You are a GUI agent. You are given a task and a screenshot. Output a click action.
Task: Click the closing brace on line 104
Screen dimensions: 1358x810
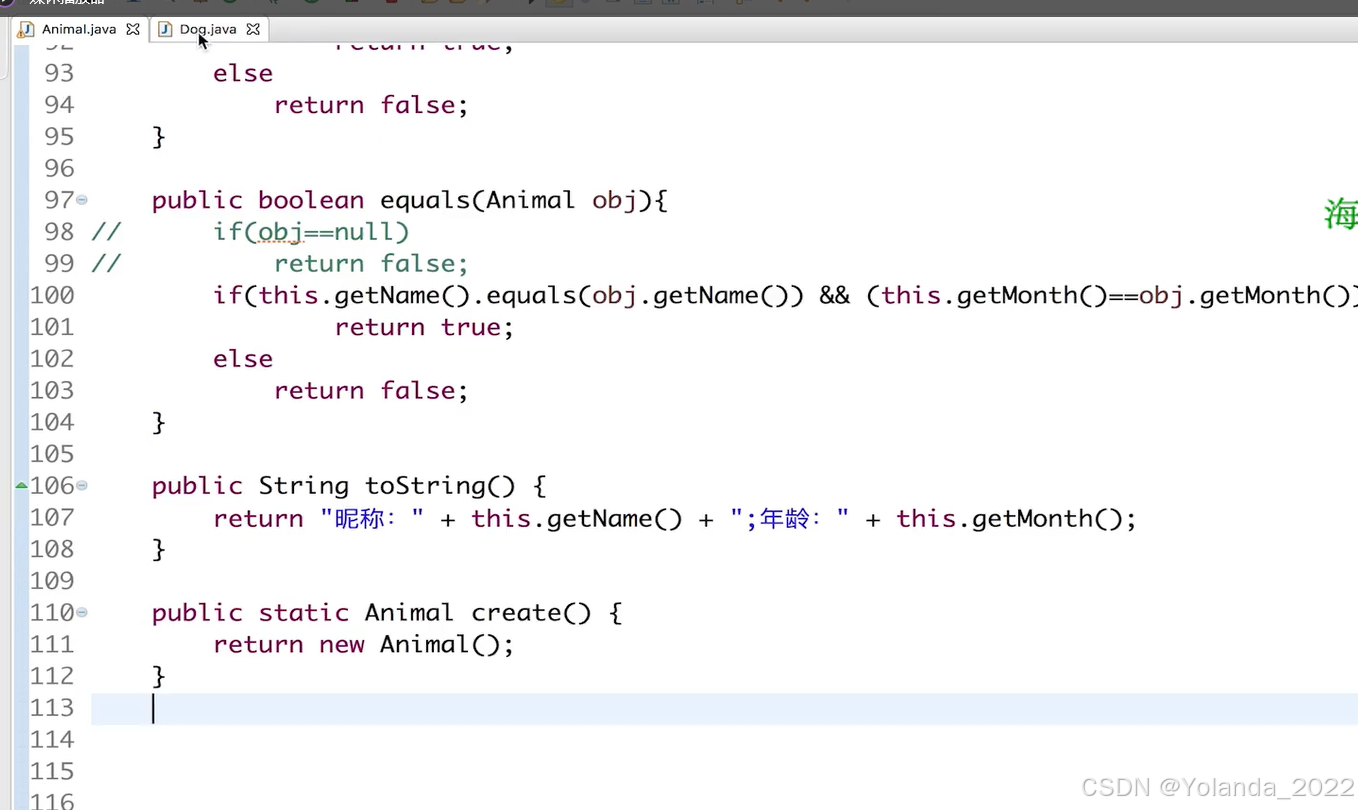(158, 423)
